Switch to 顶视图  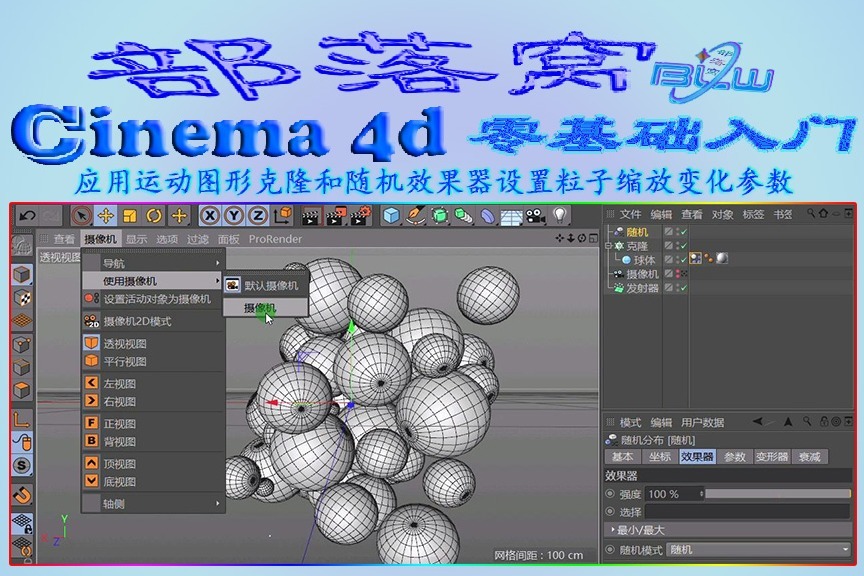[x=154, y=464]
